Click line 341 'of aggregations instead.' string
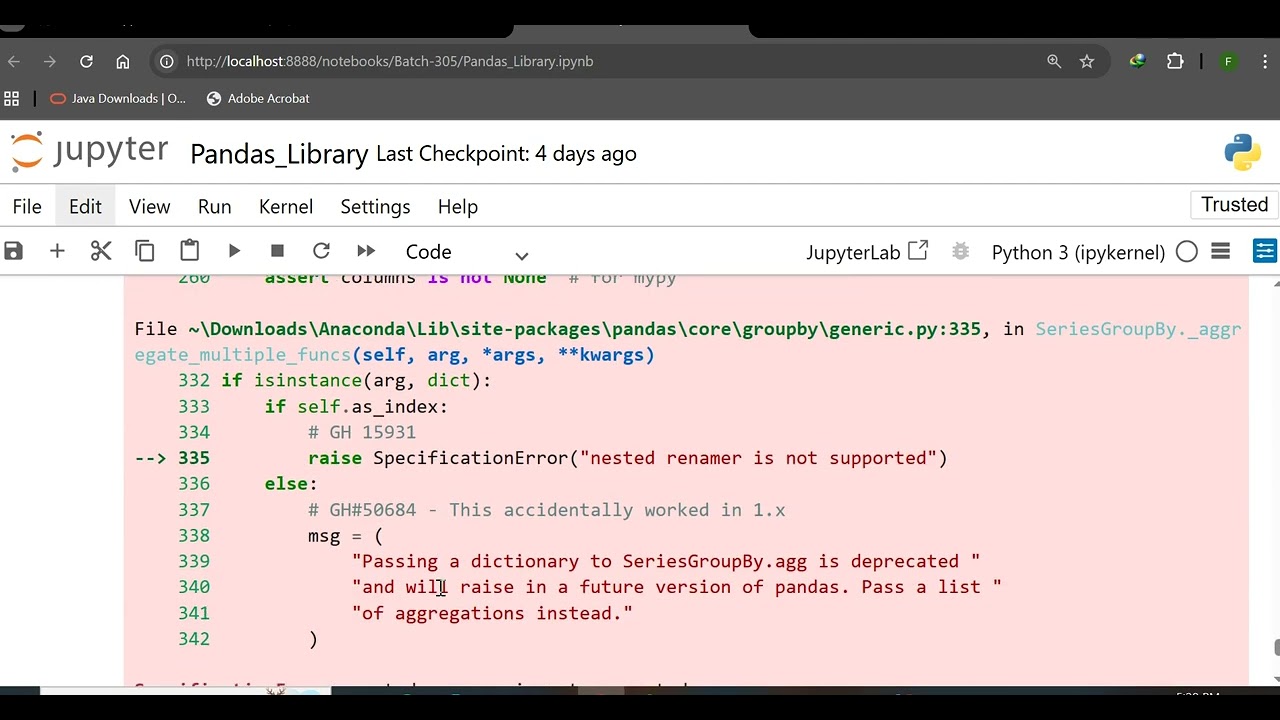Screen dimensions: 1280x720 pos(492,613)
